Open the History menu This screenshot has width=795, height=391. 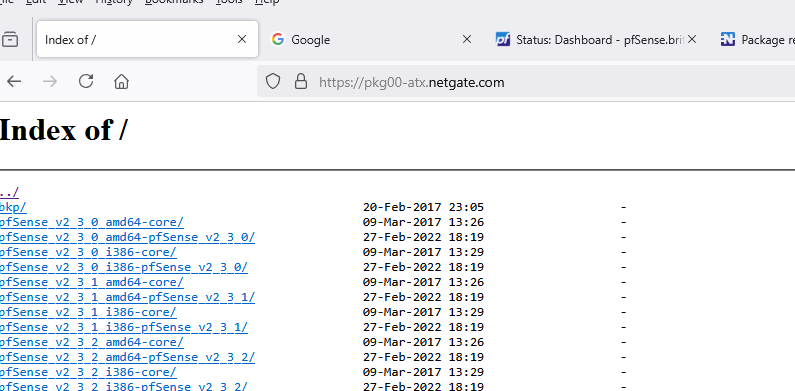click(x=114, y=2)
